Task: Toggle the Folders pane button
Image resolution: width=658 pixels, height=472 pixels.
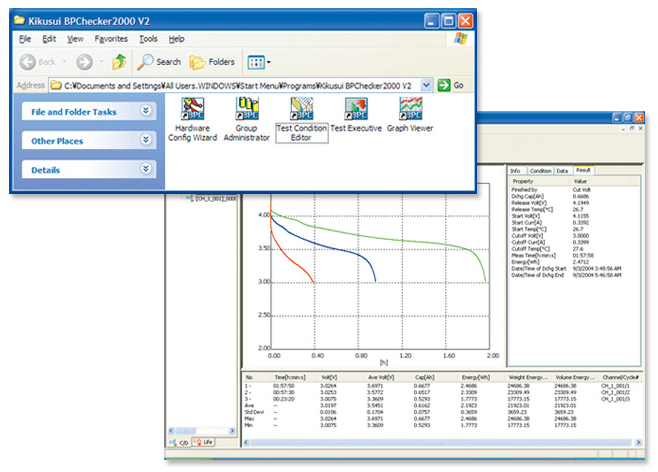Action: point(211,62)
